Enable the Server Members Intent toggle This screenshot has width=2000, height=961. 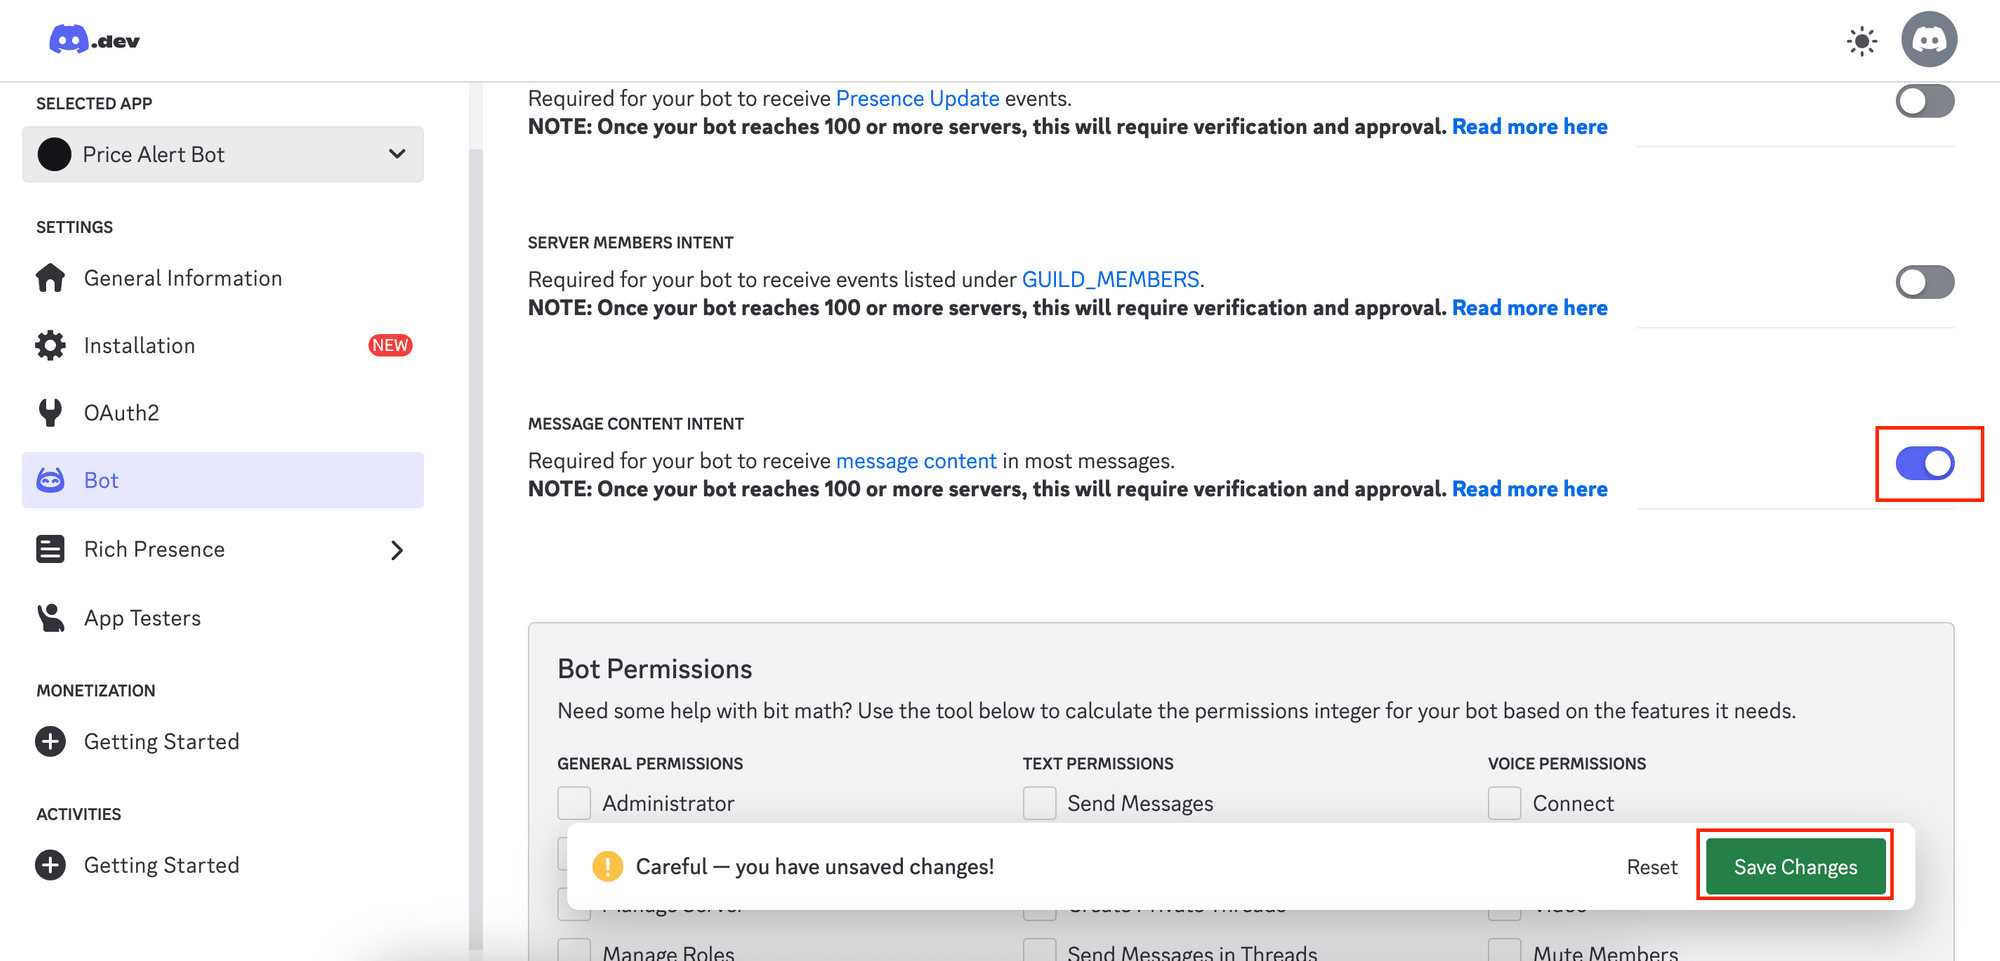[x=1923, y=282]
